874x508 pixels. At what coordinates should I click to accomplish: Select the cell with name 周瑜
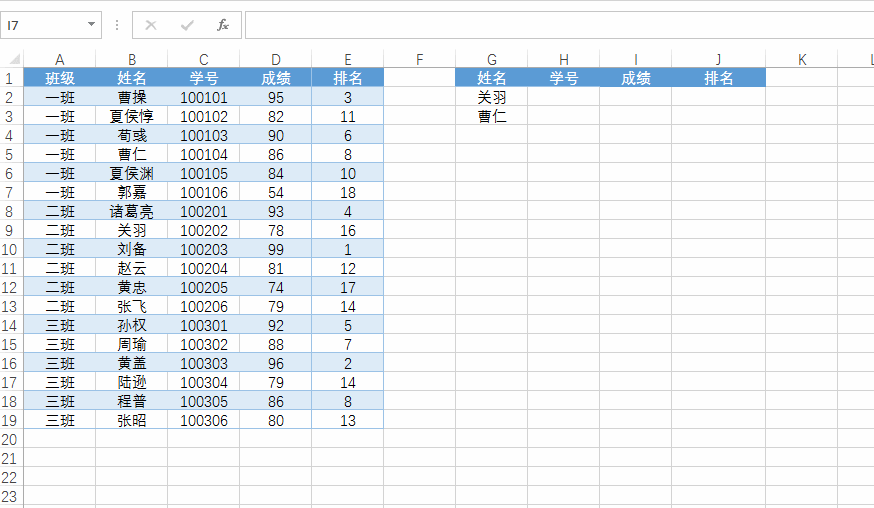(132, 344)
